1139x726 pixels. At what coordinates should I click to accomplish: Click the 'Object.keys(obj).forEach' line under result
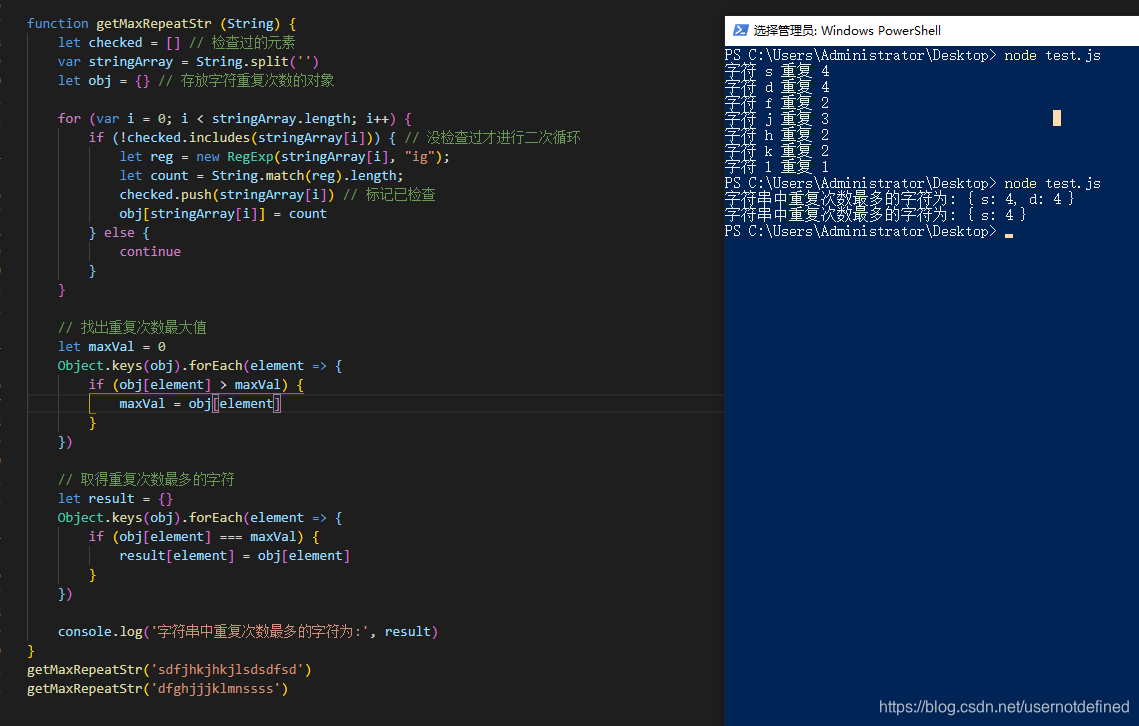pyautogui.click(x=200, y=517)
